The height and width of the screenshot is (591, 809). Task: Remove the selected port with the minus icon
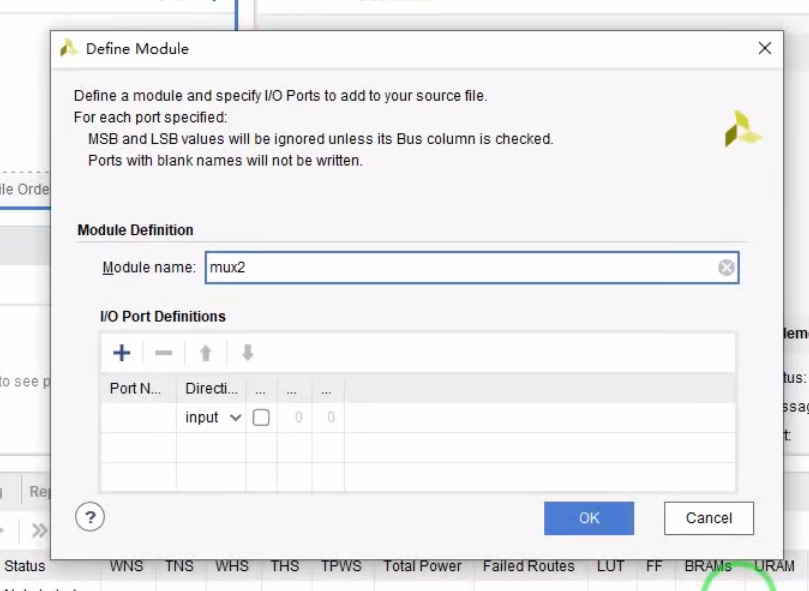pyautogui.click(x=164, y=353)
